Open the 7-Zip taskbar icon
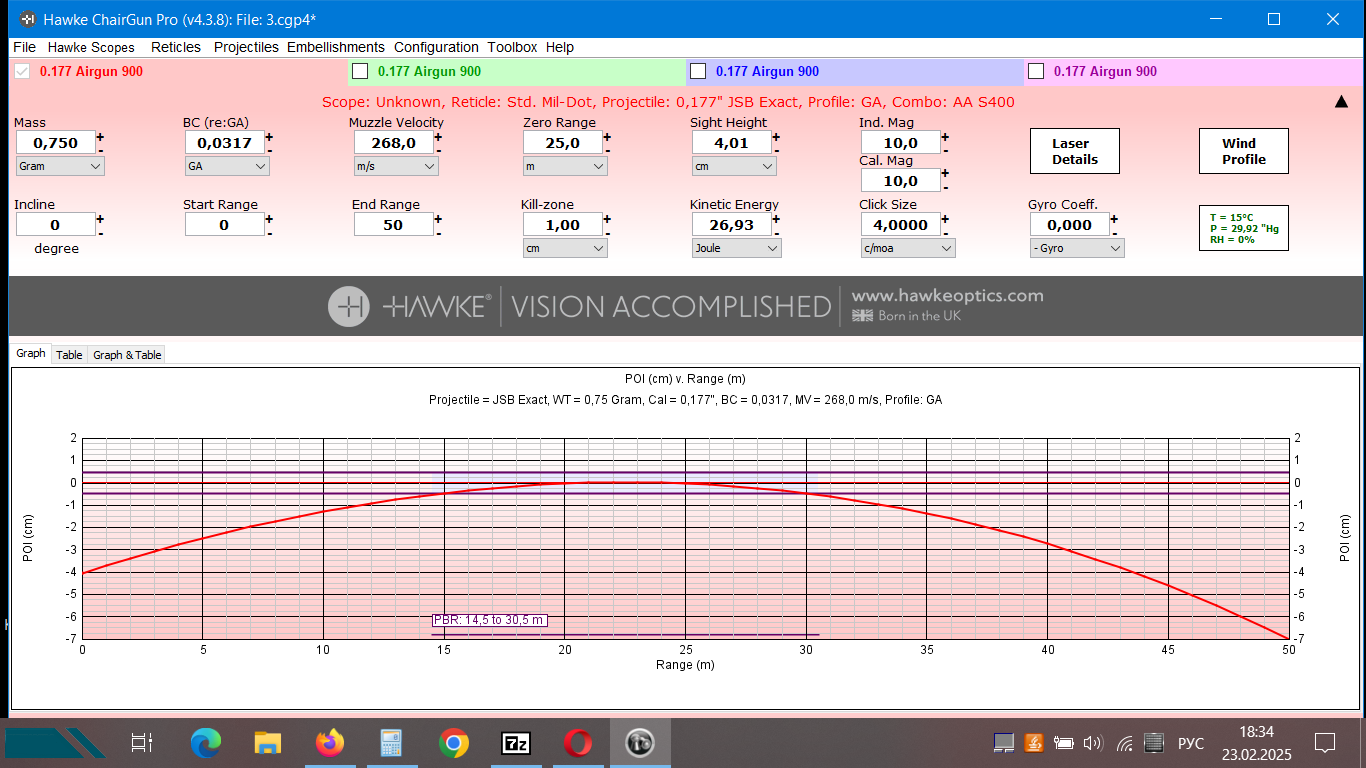Viewport: 1366px width, 768px height. [515, 743]
